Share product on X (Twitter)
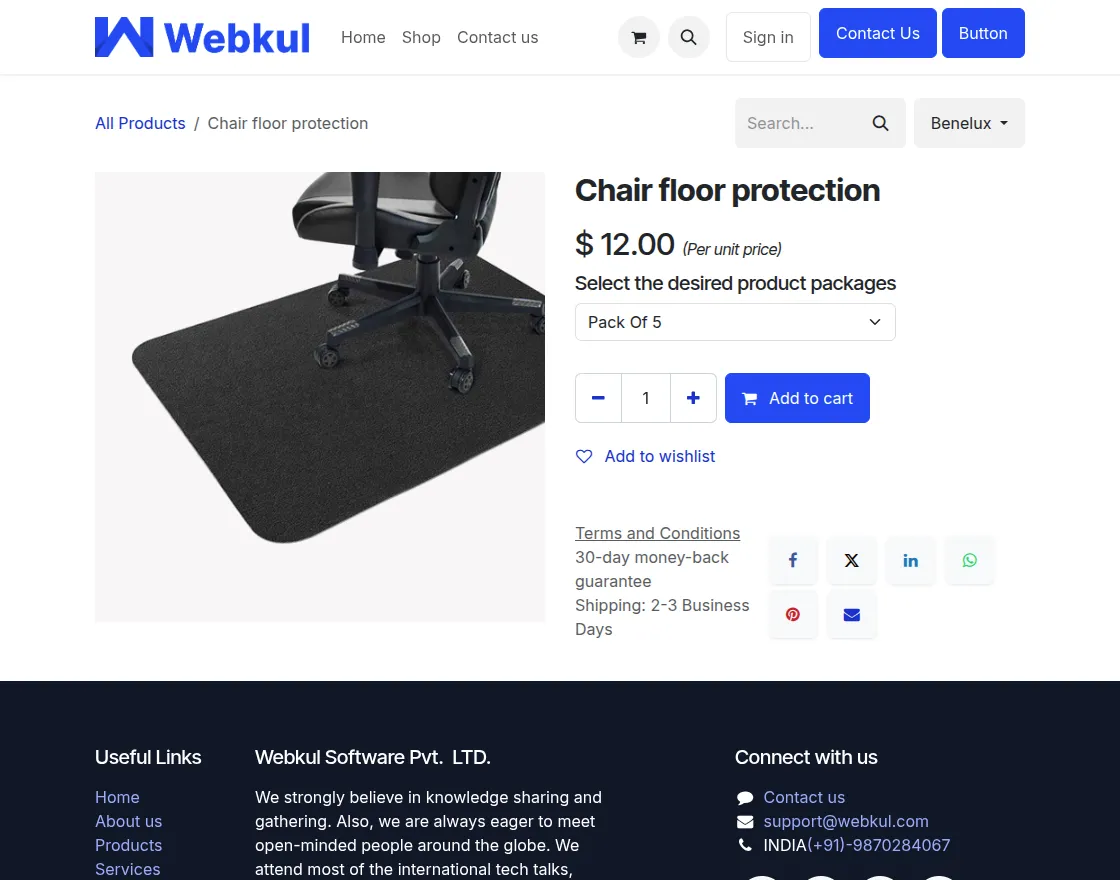 click(851, 561)
